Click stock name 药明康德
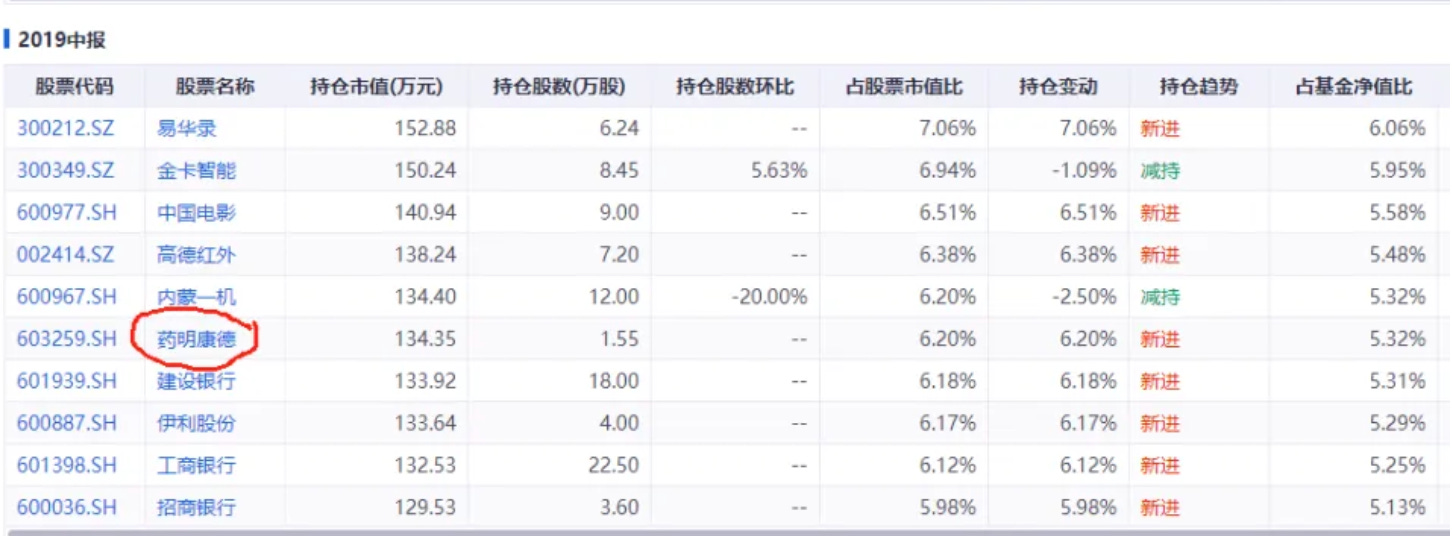1452x536 pixels. tap(197, 339)
